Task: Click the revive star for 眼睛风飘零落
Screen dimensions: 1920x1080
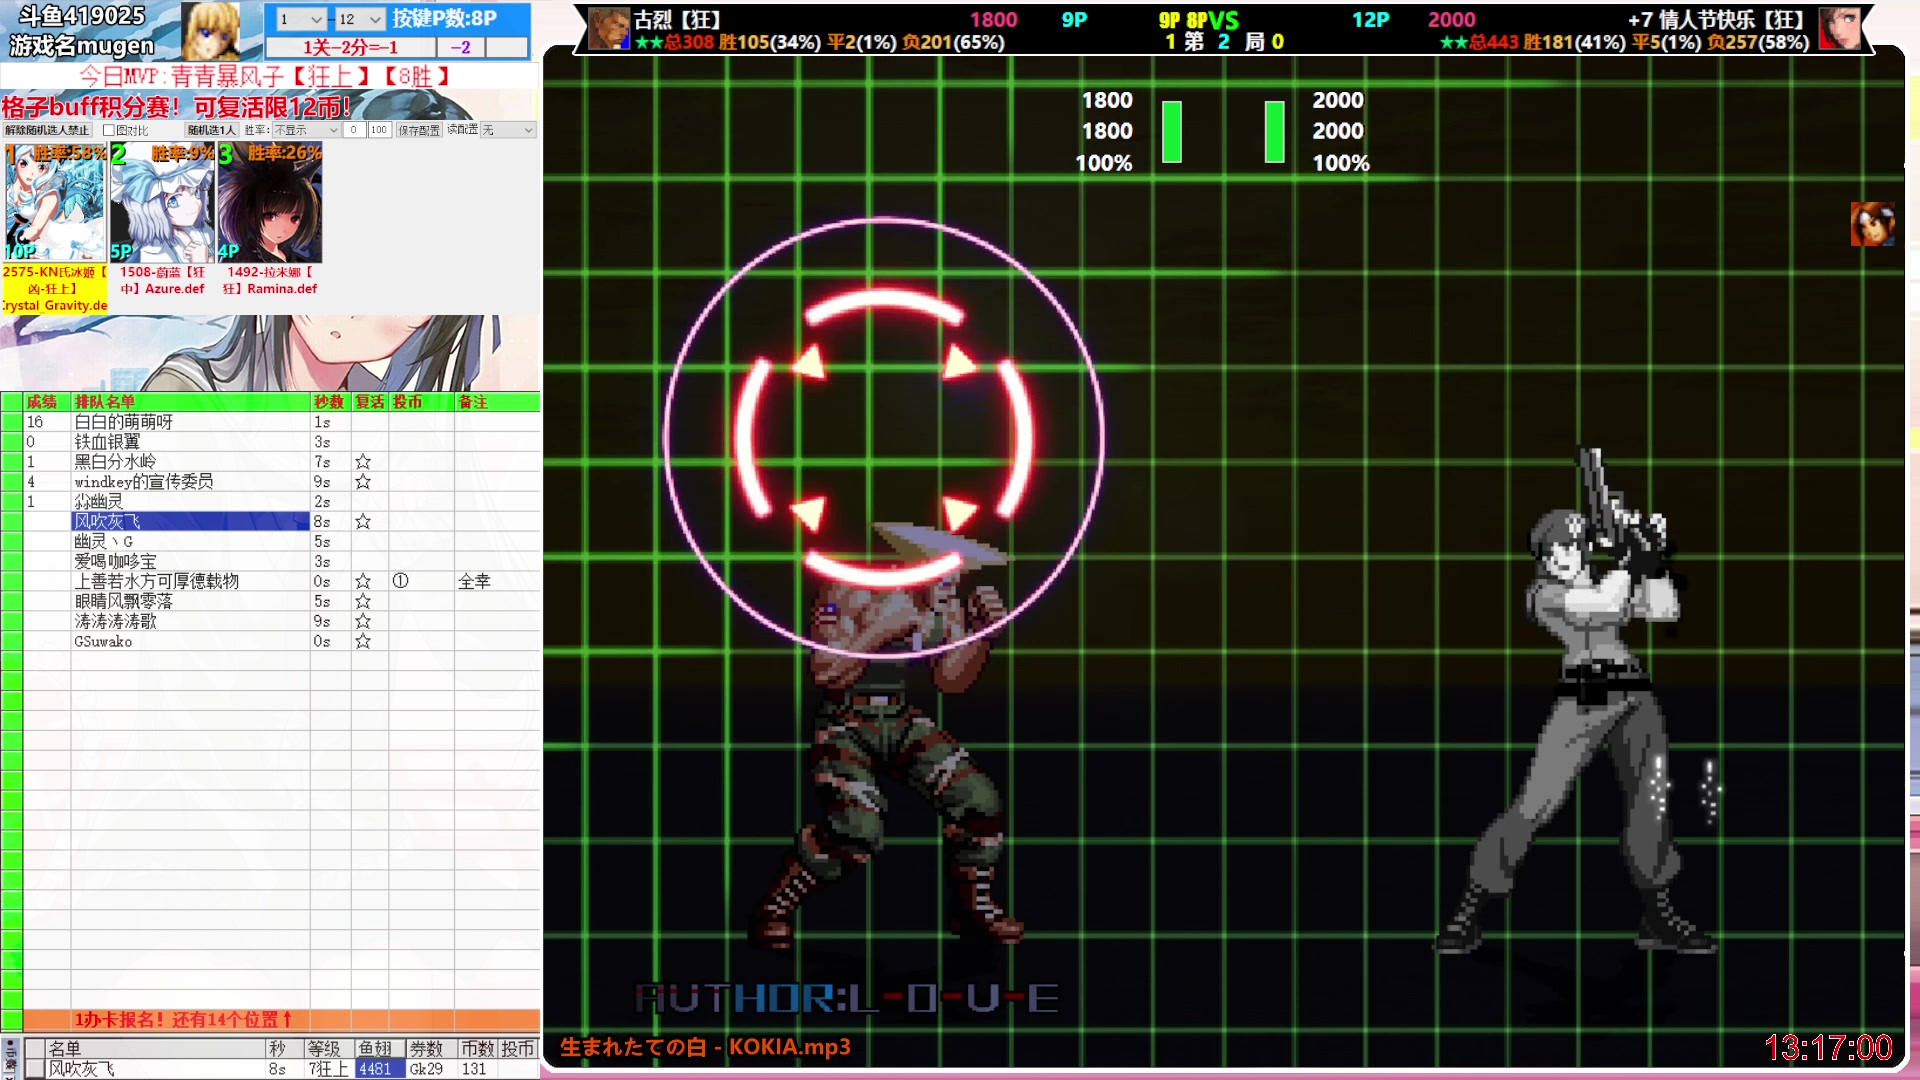Action: [x=363, y=602]
